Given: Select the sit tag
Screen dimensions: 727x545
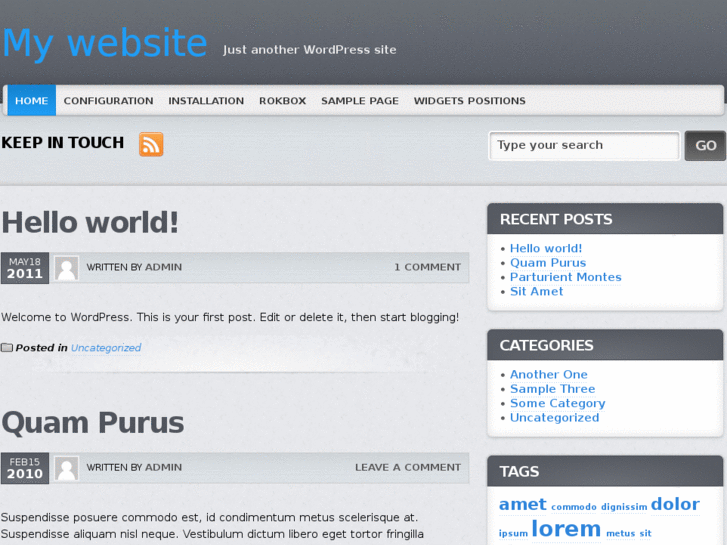Looking at the screenshot, I should coord(645,533).
